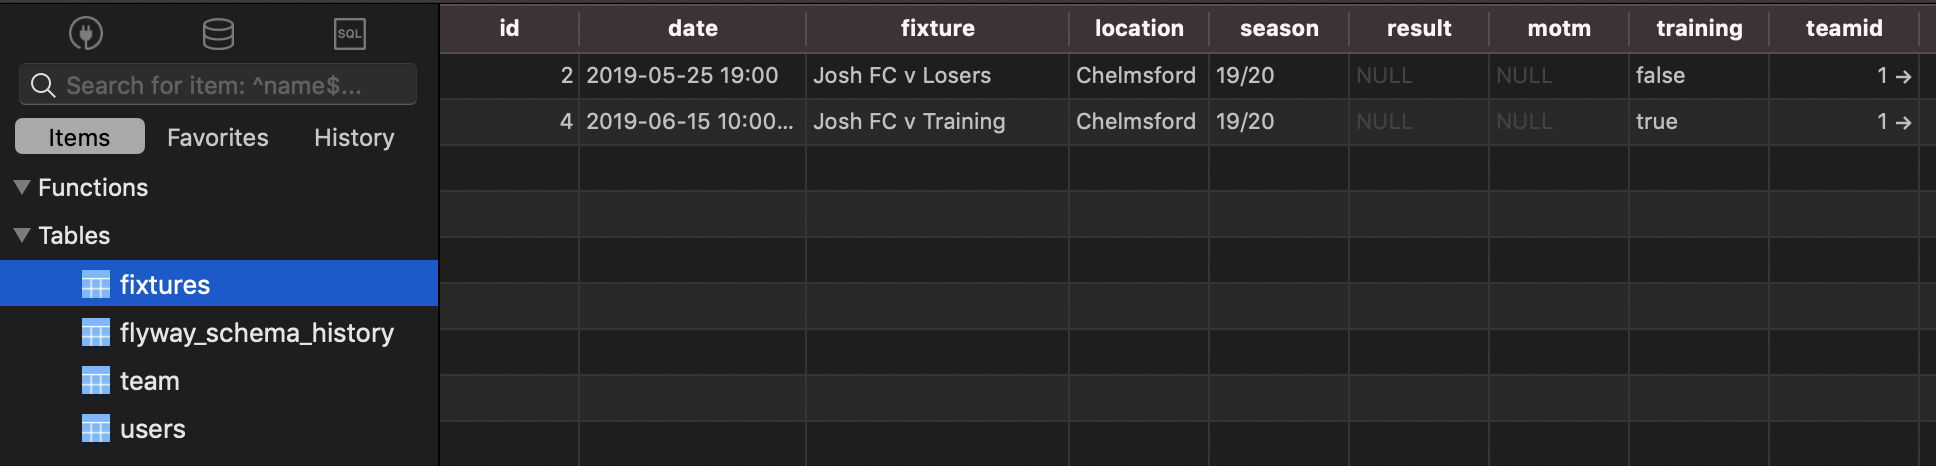This screenshot has width=1936, height=466.
Task: Open the database selector icon
Action: point(218,34)
